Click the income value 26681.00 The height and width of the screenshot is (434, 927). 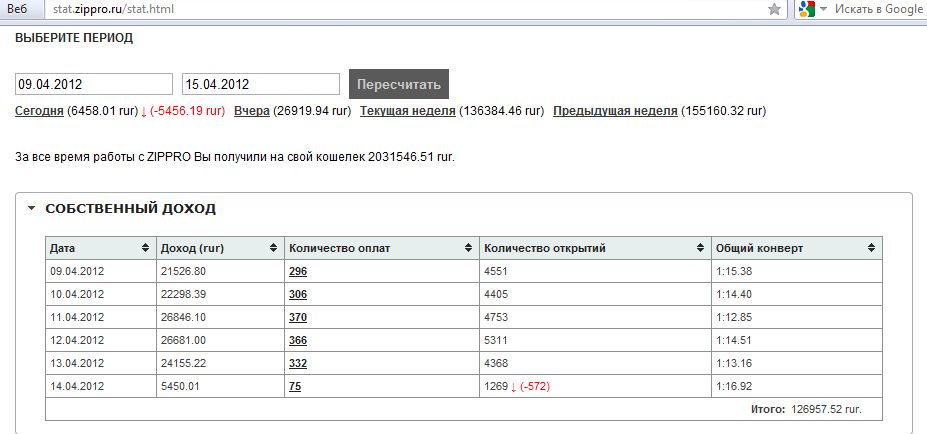(183, 341)
